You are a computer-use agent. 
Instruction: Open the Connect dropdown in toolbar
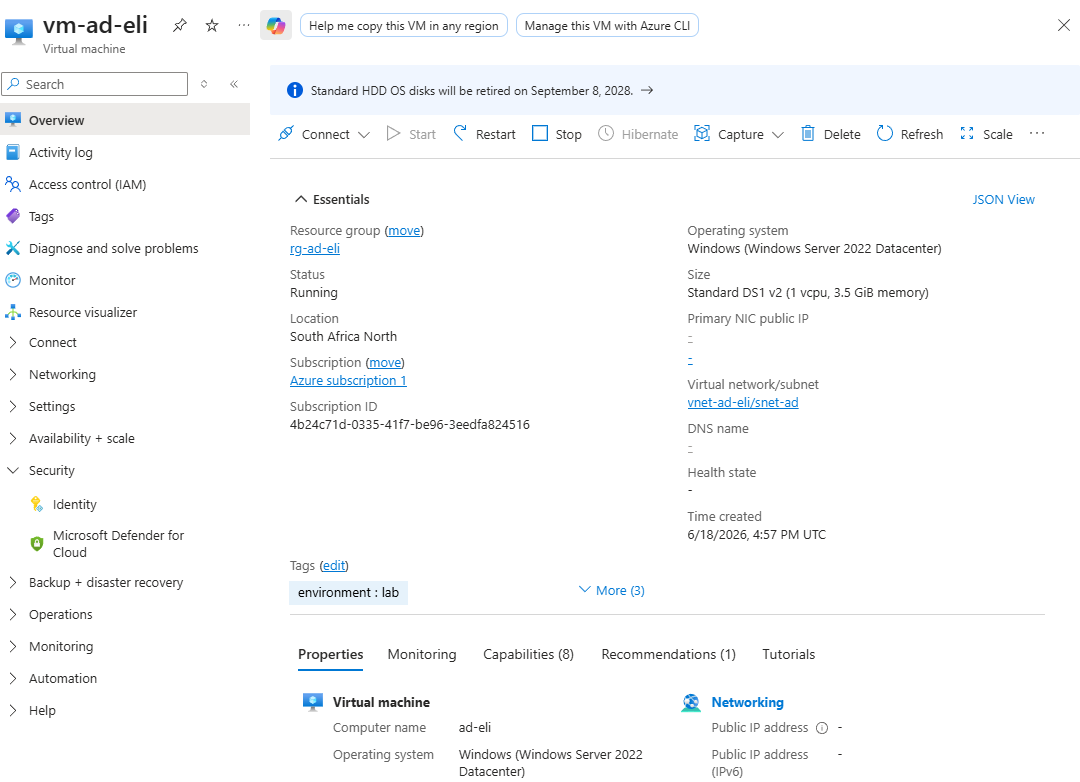(x=324, y=134)
